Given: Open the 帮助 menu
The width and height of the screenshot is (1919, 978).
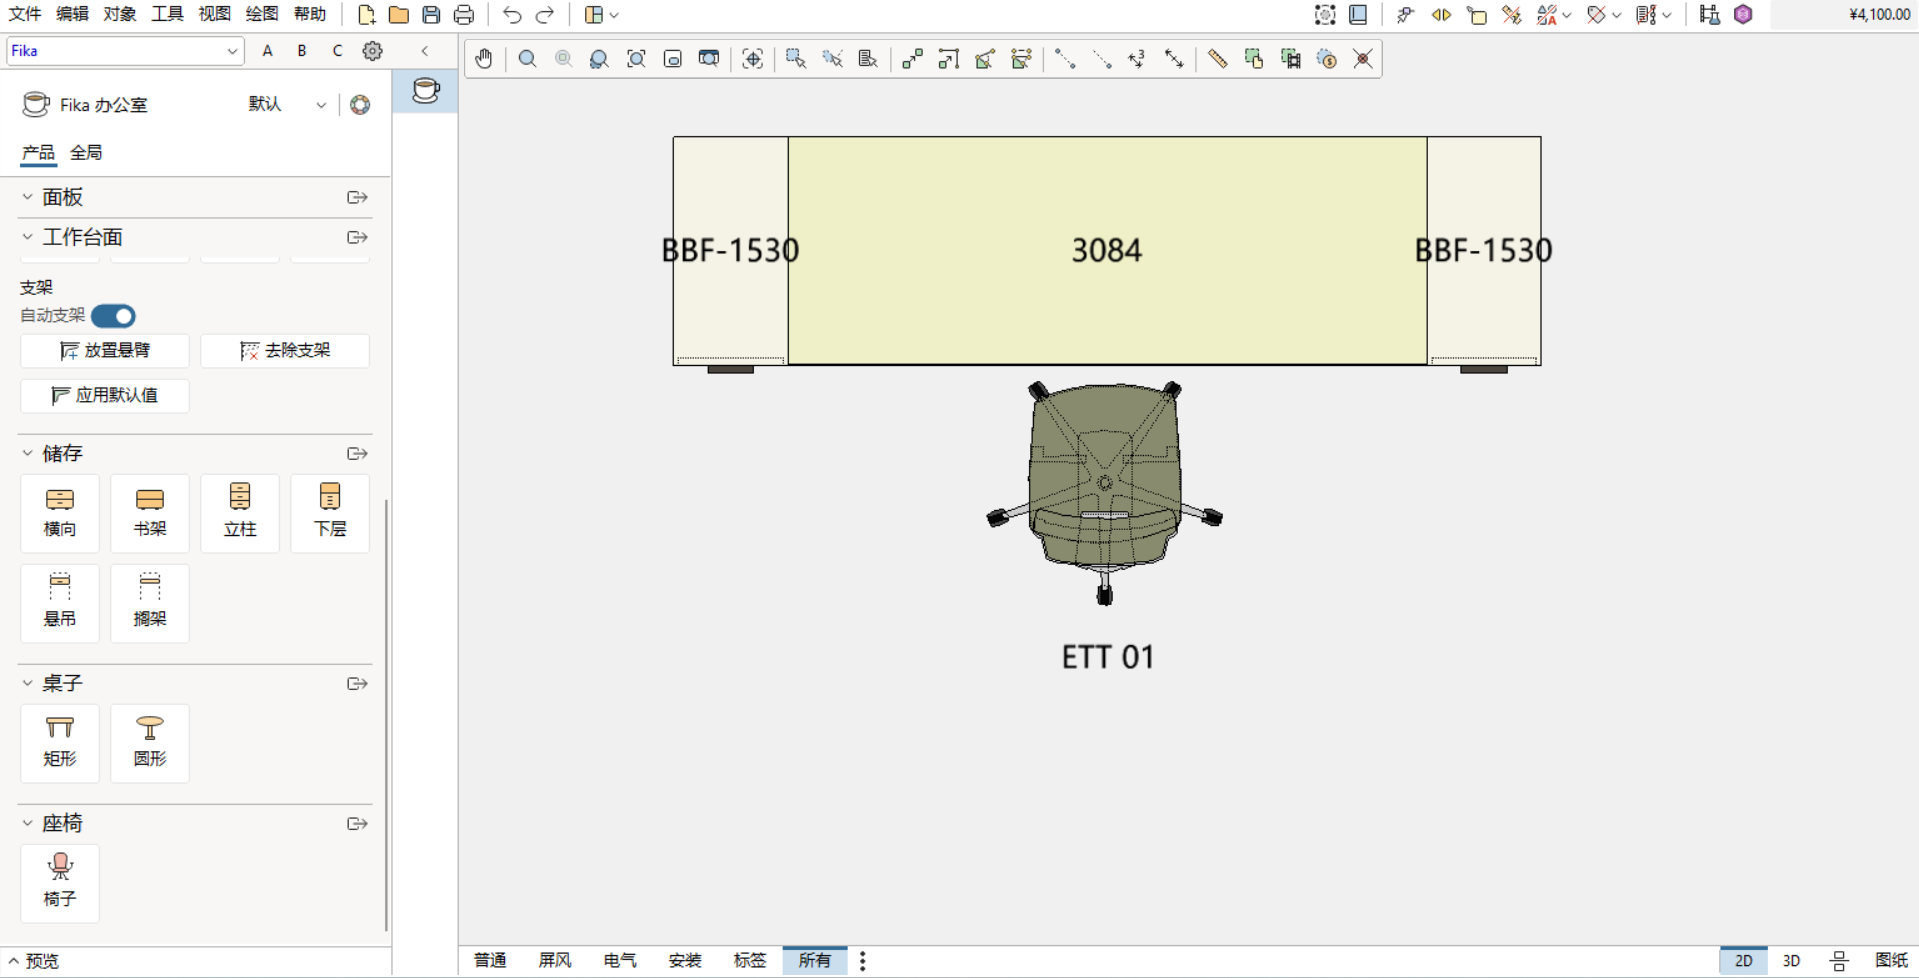Looking at the screenshot, I should (x=310, y=14).
